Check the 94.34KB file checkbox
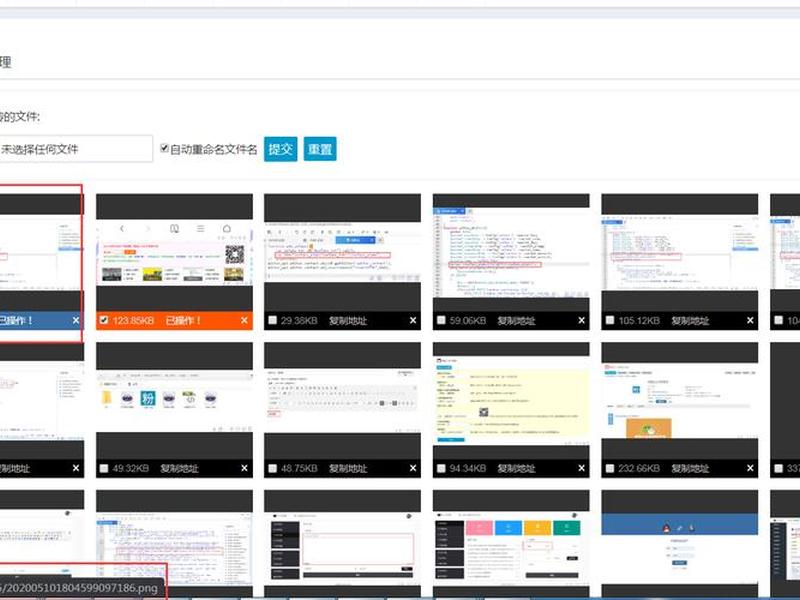The height and width of the screenshot is (600, 800). (441, 468)
